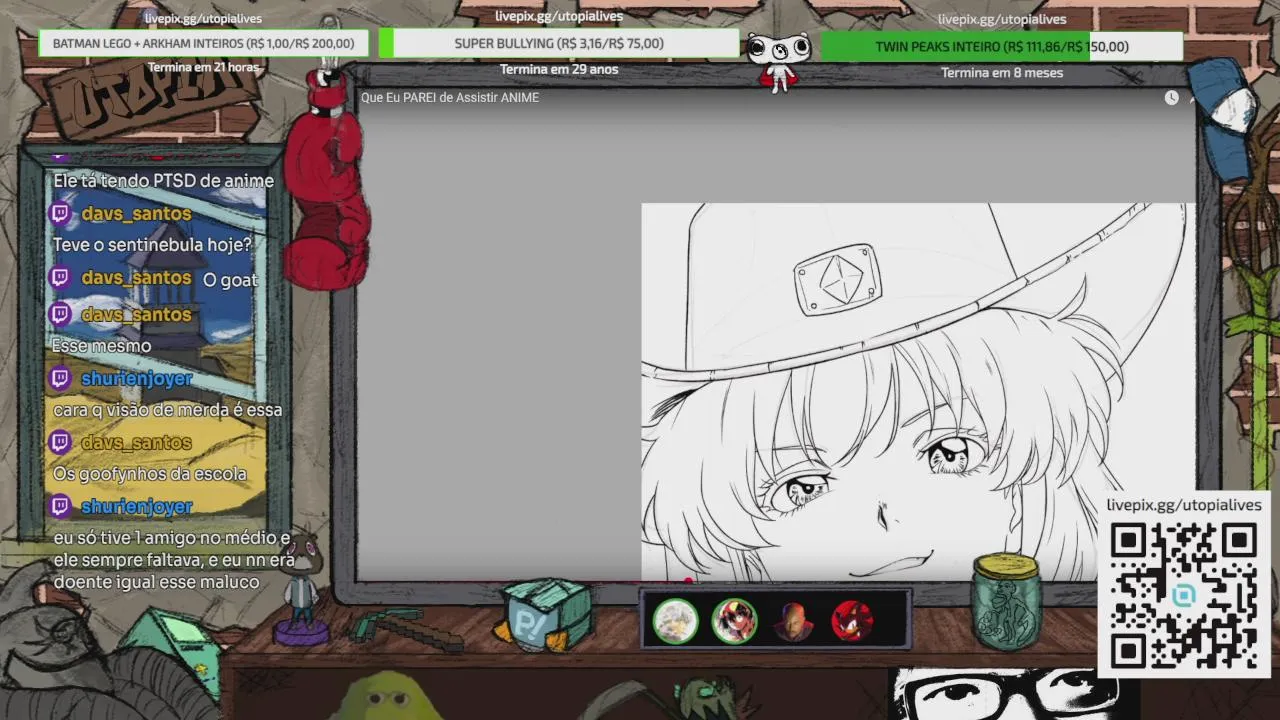Click chat message 'Teve o sentinebula hoje?'

[x=152, y=245]
